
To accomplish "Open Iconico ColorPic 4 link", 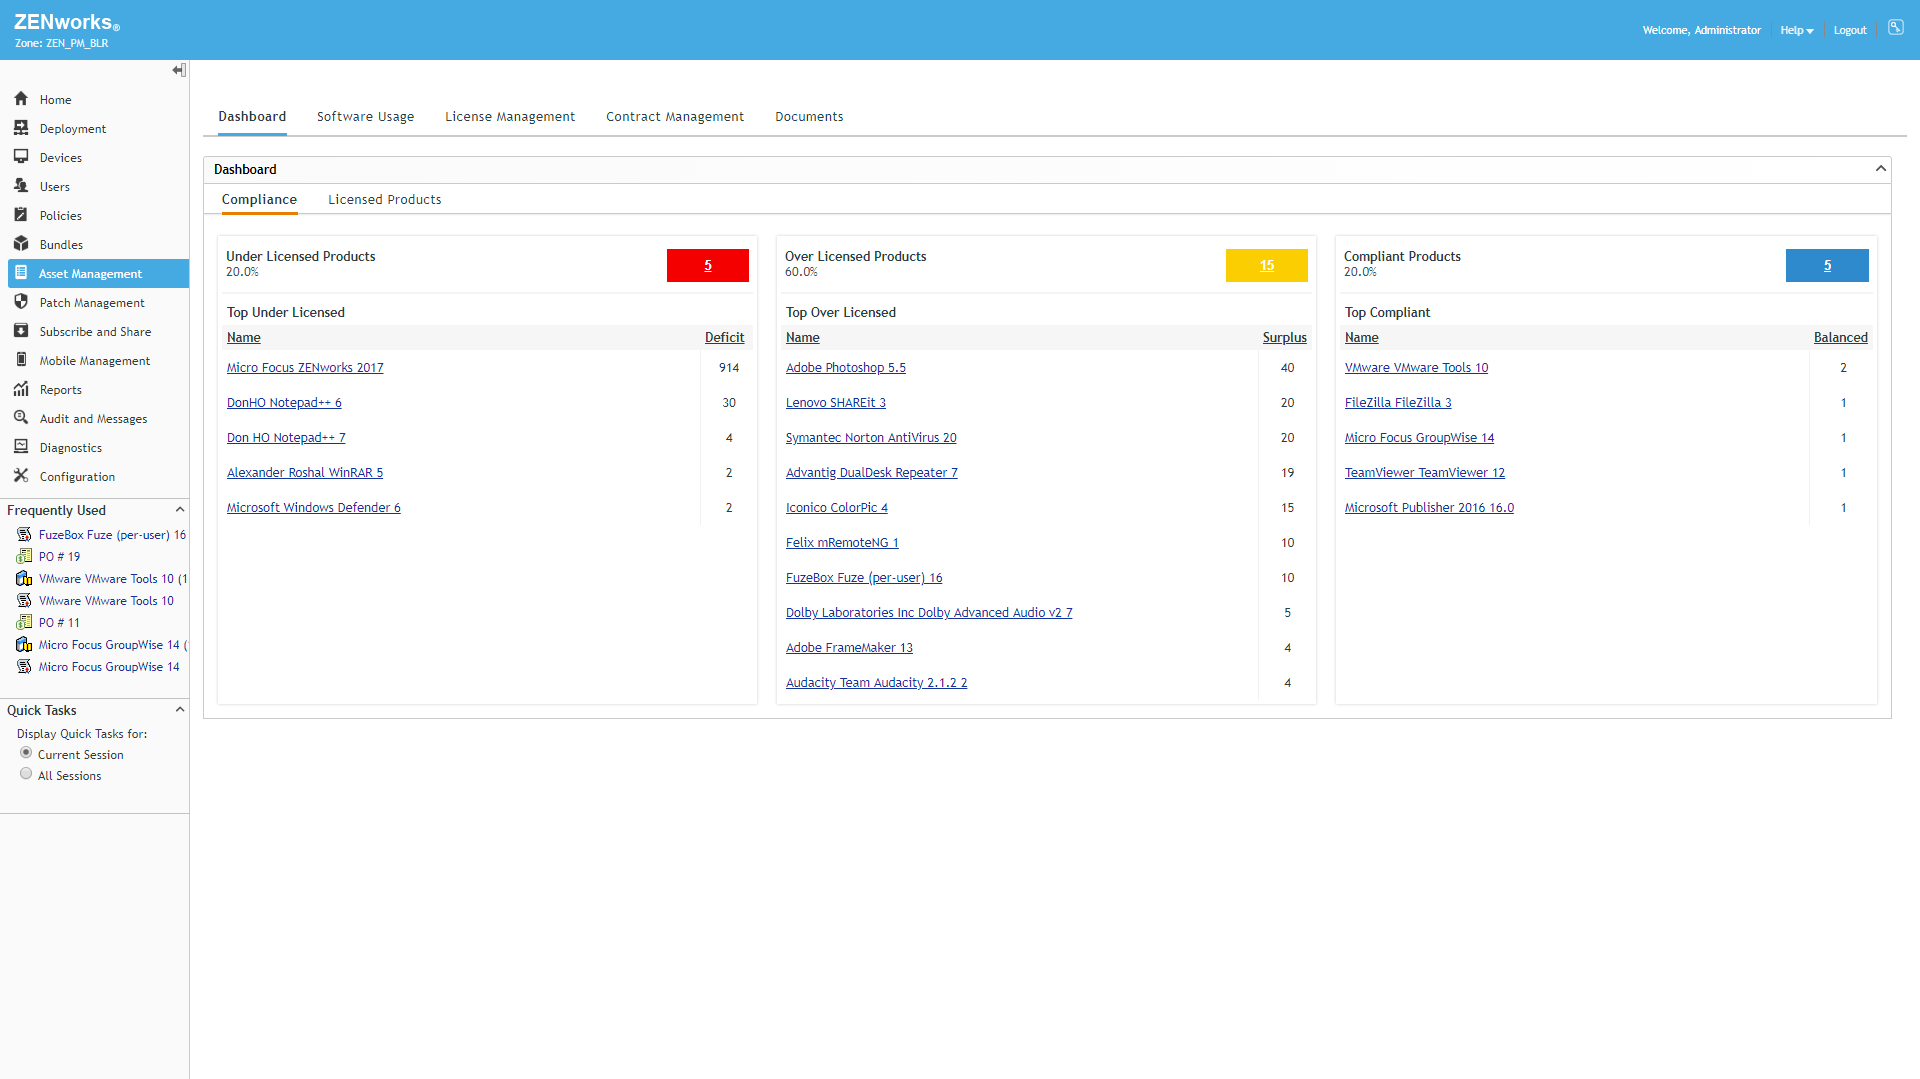I will 836,508.
